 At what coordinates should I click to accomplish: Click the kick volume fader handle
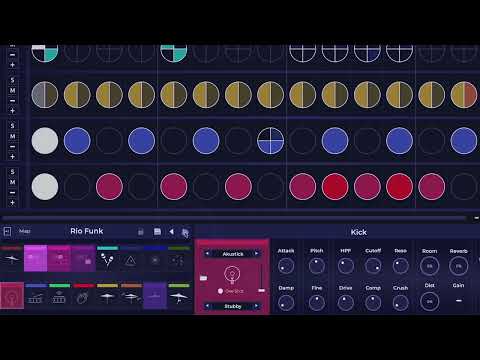click(x=262, y=291)
